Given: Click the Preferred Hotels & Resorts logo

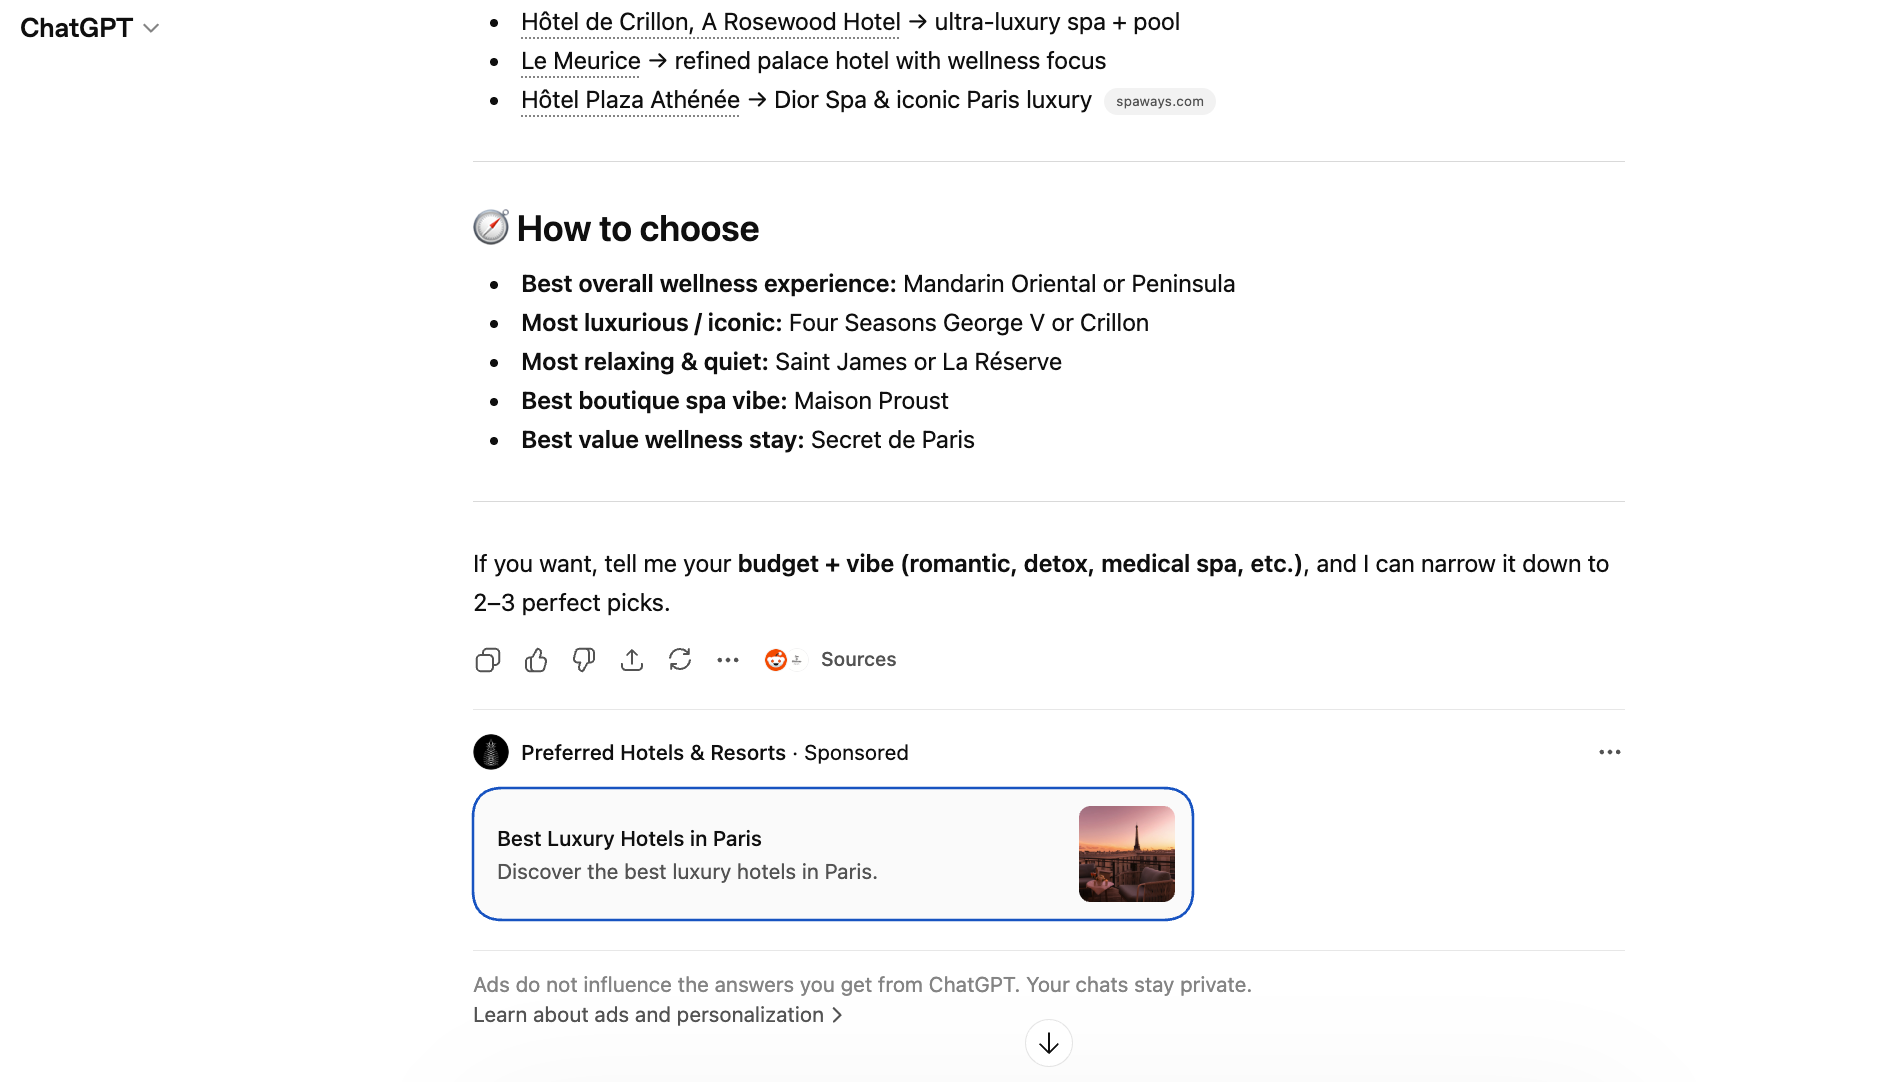Looking at the screenshot, I should (491, 752).
